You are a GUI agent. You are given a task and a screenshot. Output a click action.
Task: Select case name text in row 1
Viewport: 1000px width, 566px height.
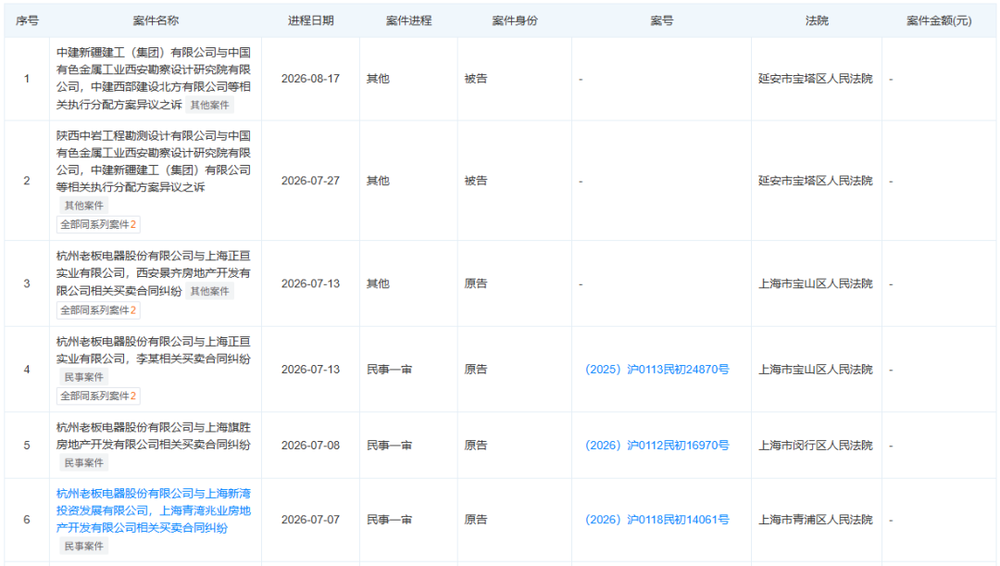click(154, 78)
